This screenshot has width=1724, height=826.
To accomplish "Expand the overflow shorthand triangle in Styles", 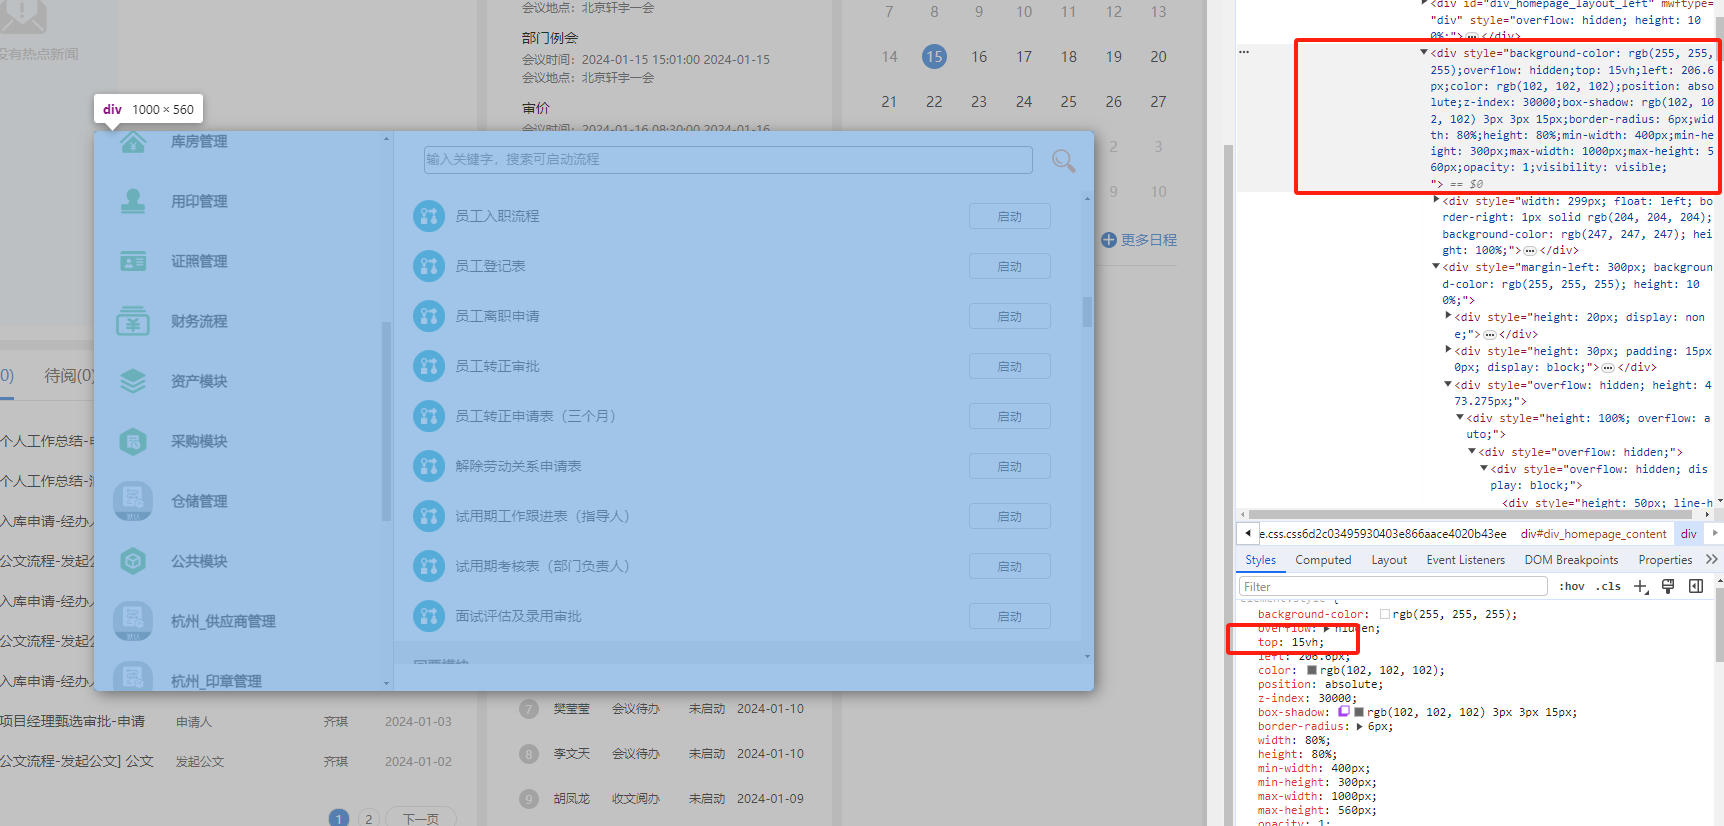I will coord(1326,628).
